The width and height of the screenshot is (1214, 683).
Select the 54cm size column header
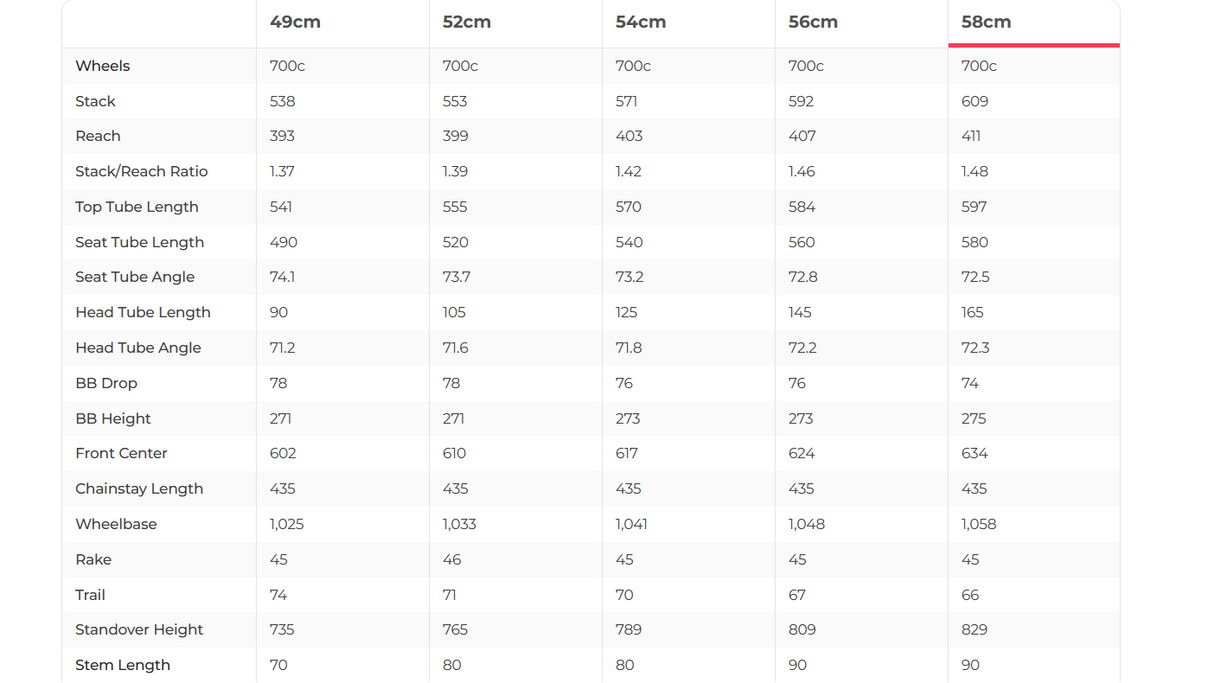tap(641, 22)
